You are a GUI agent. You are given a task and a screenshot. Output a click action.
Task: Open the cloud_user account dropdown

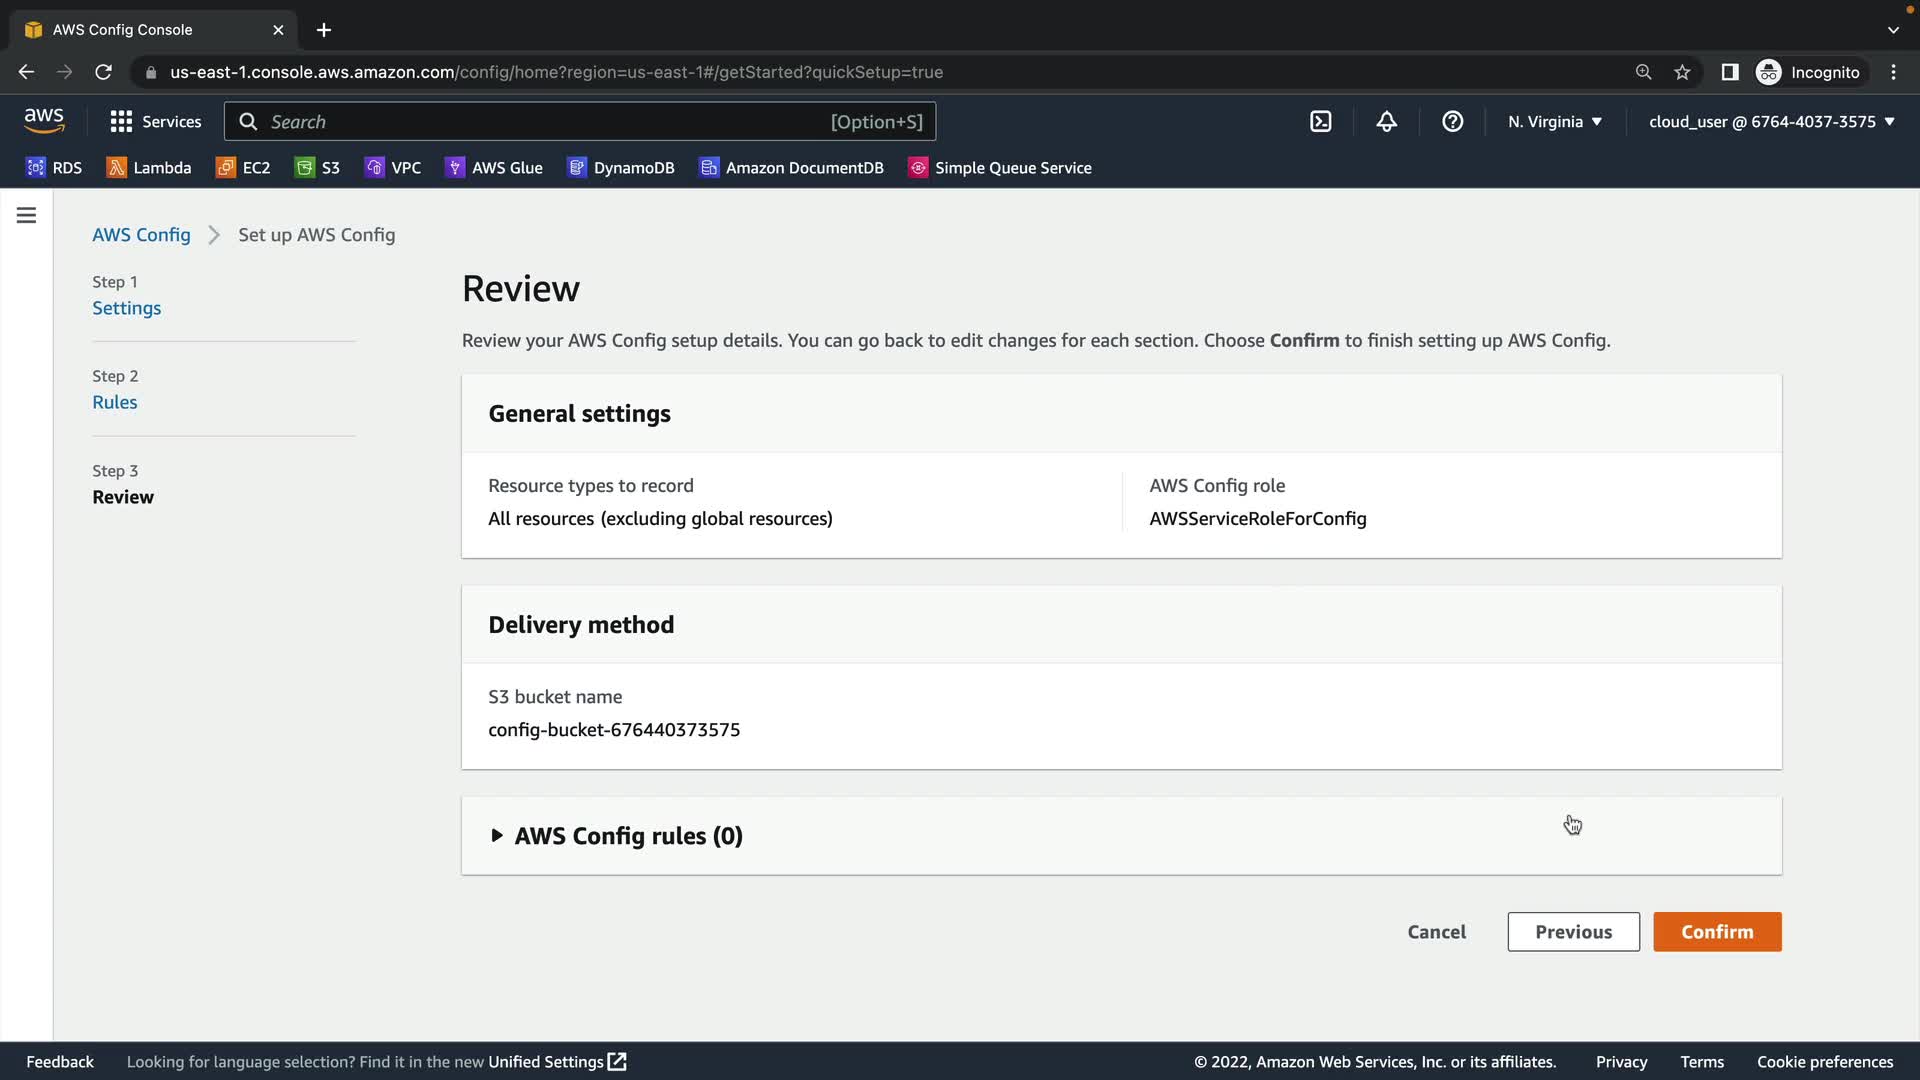click(1771, 122)
